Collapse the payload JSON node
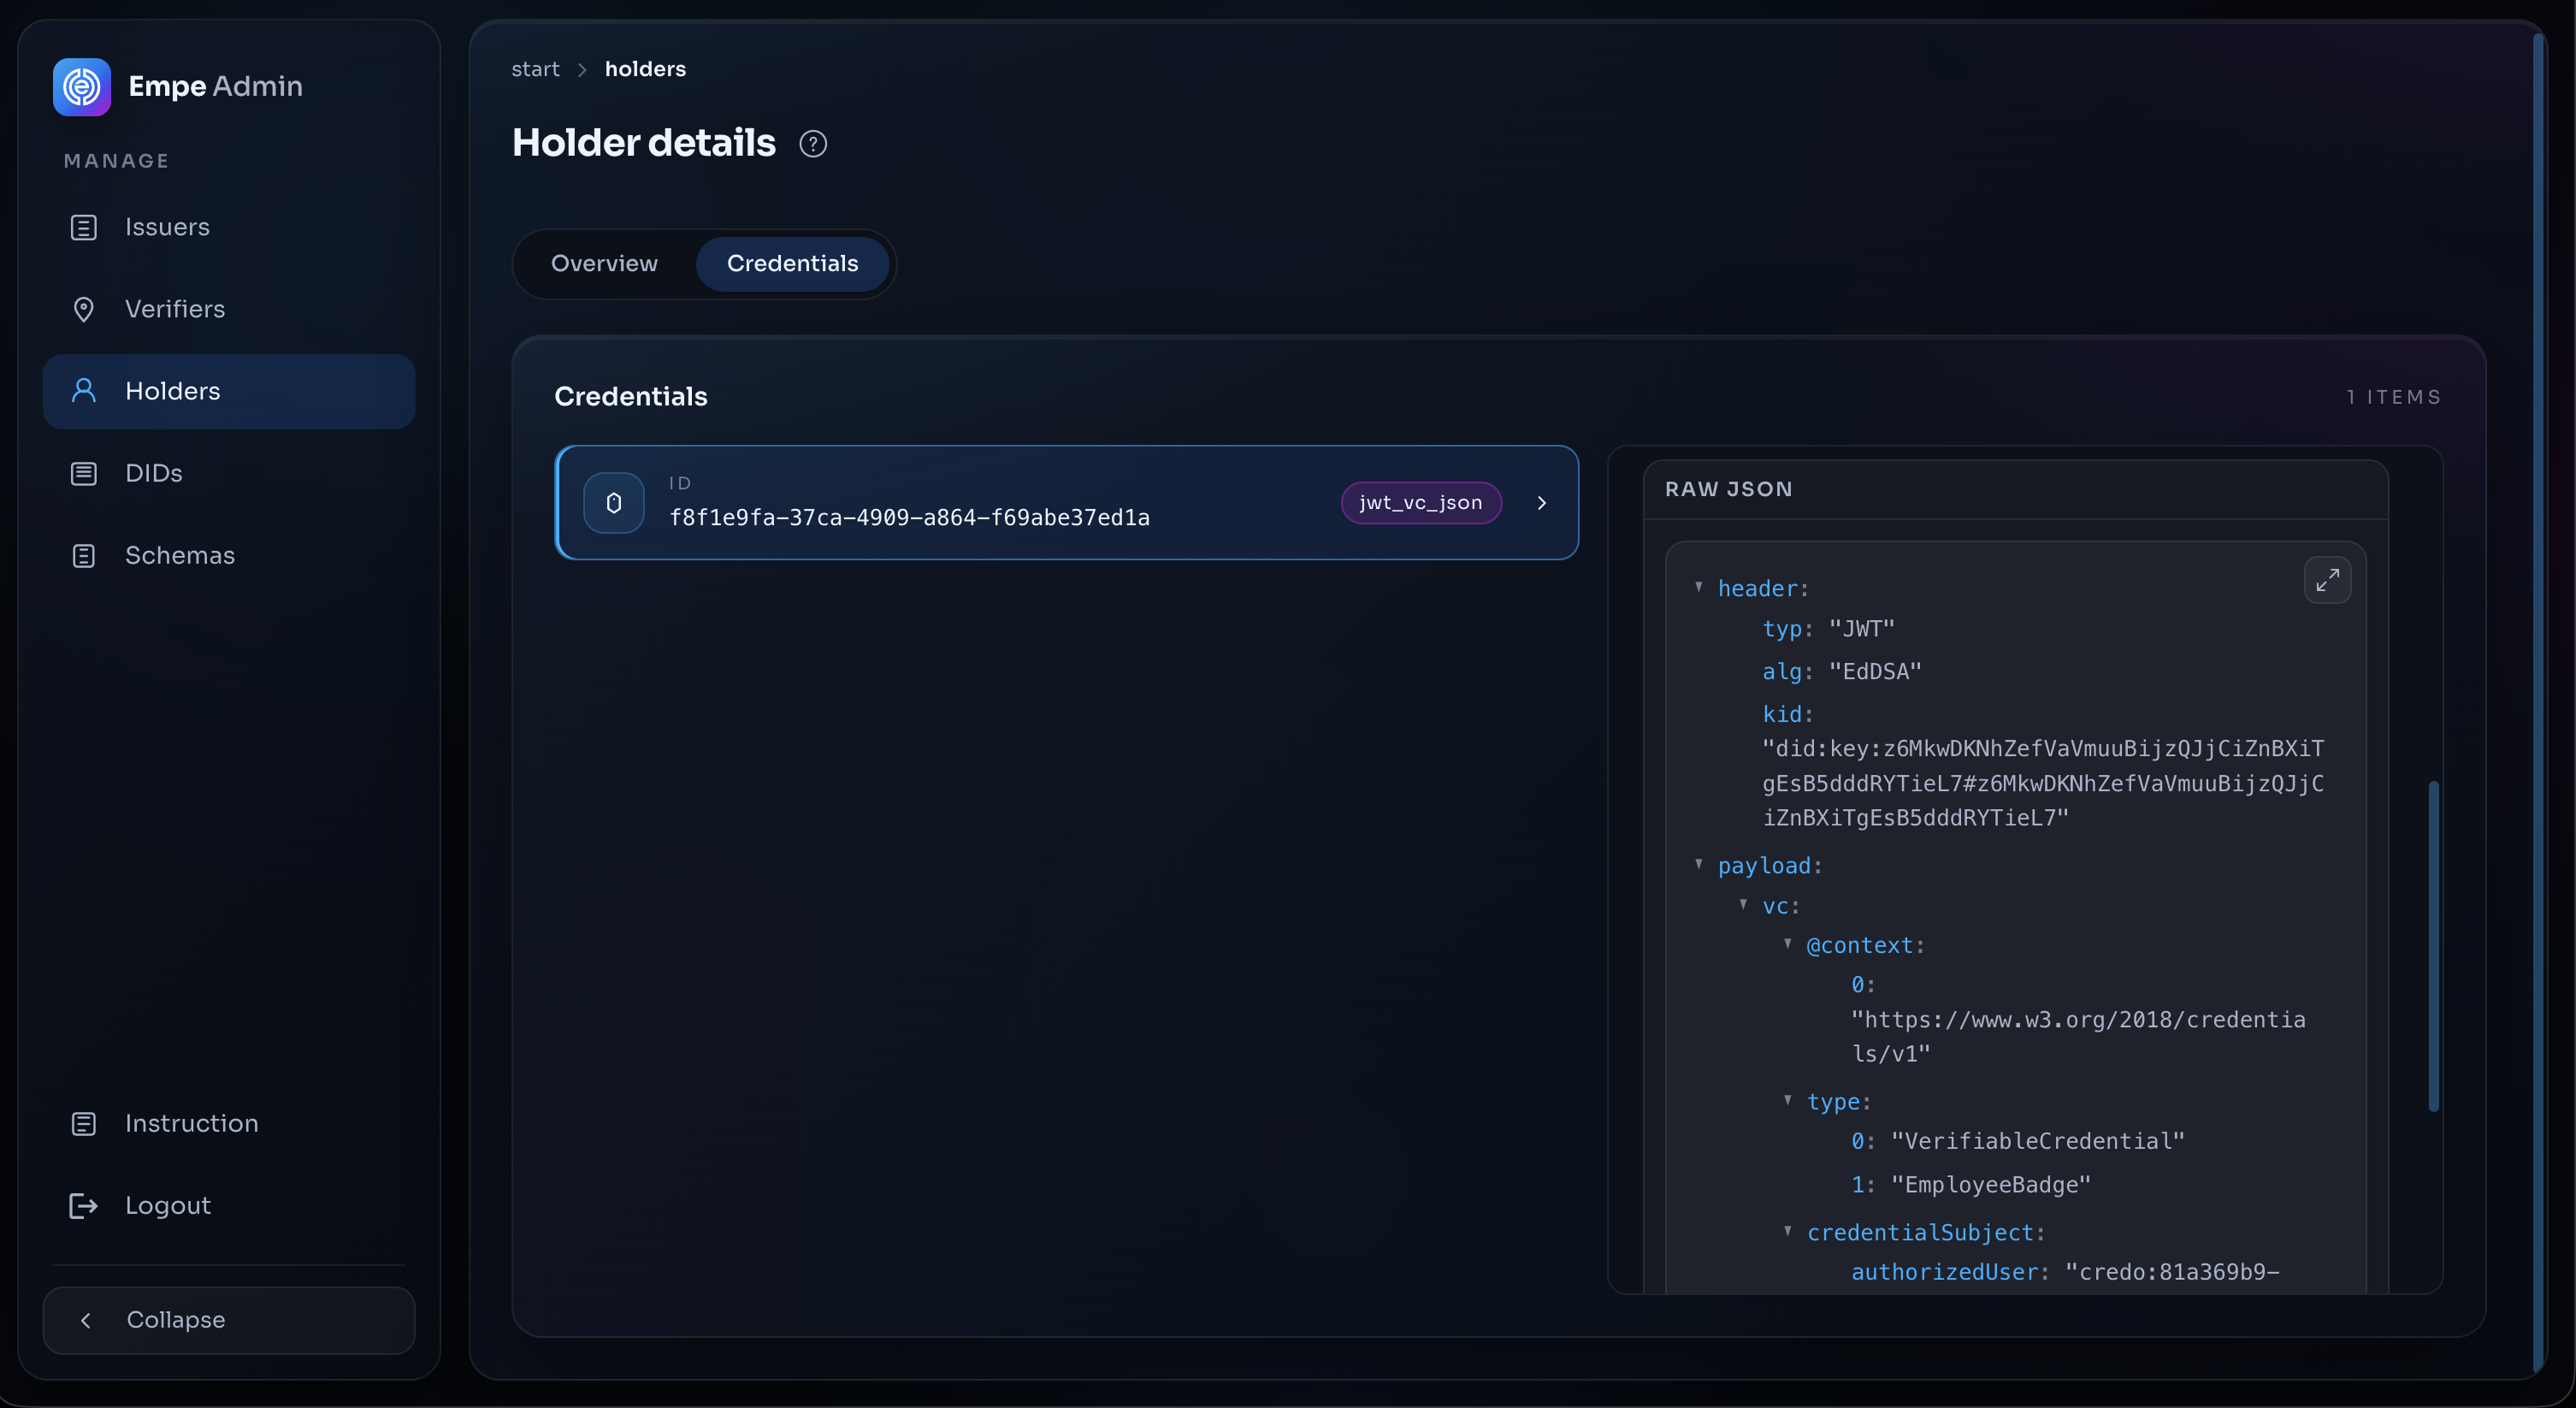2576x1408 pixels. 1699,864
